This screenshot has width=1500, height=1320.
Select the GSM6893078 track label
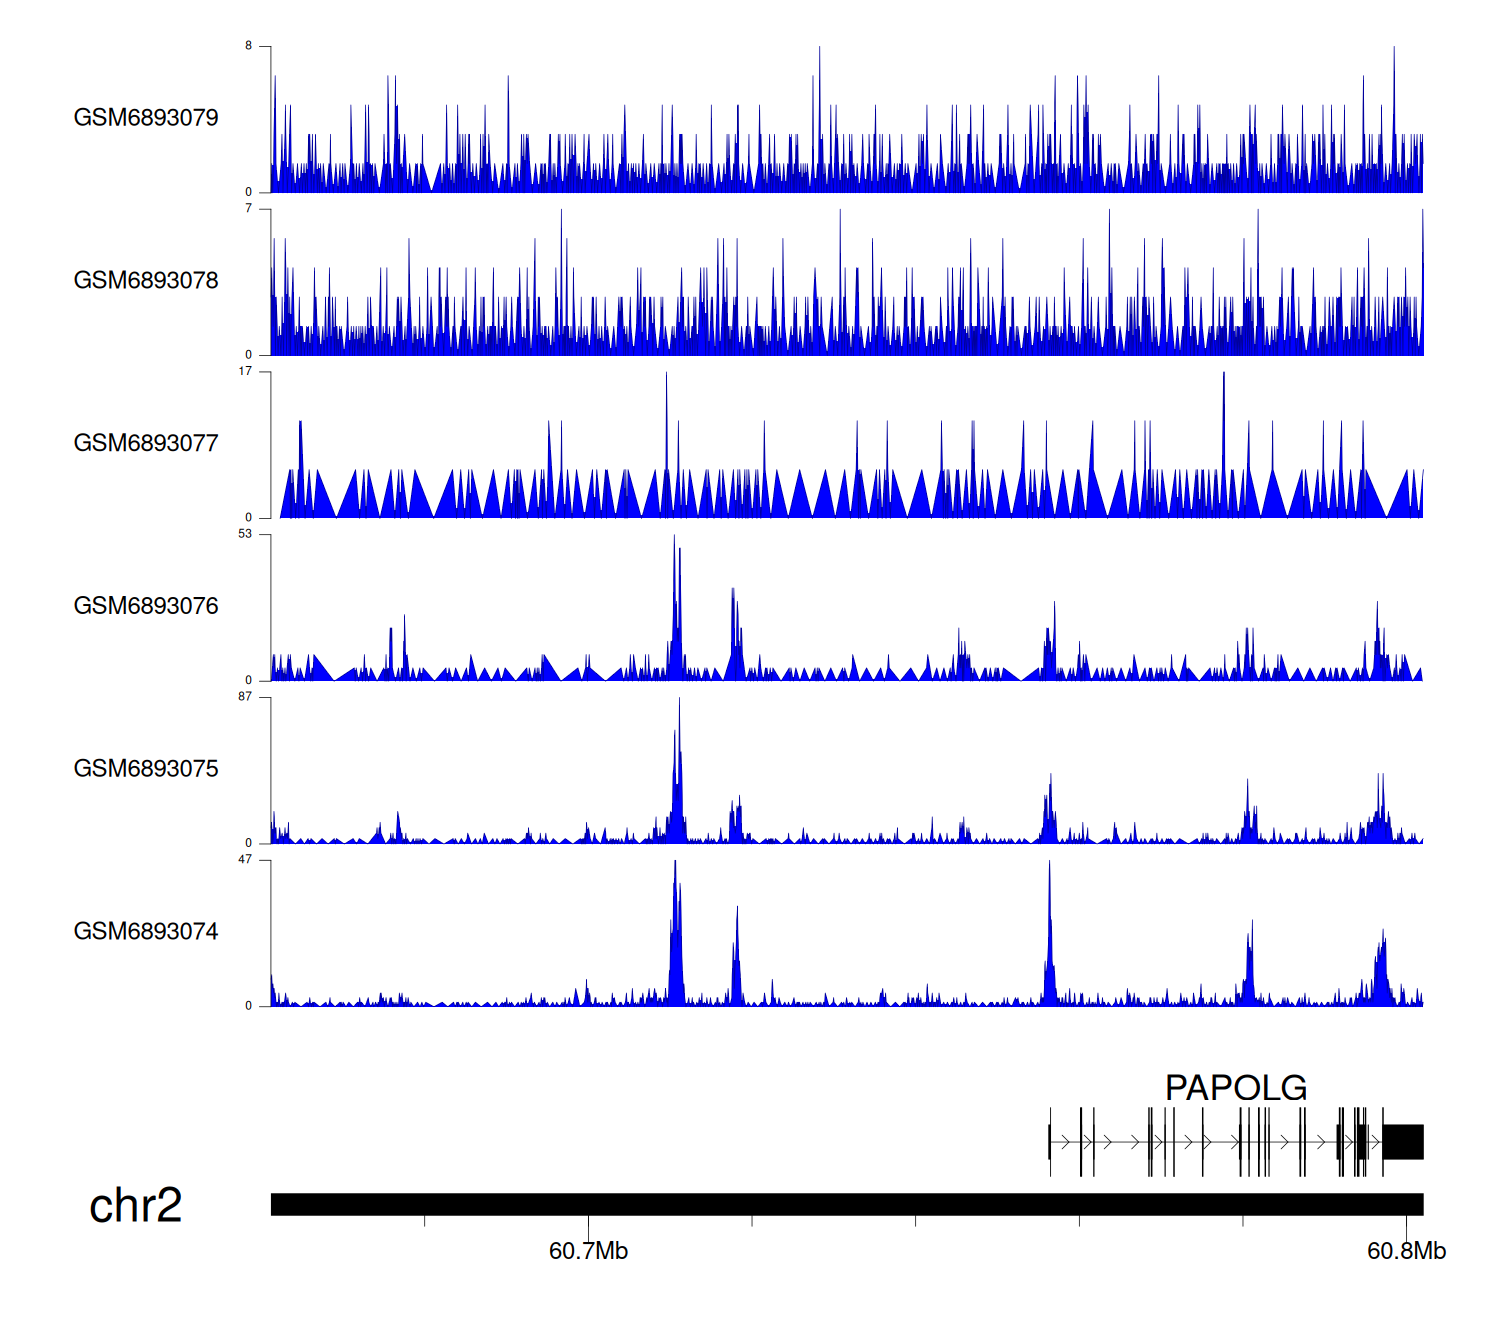coord(146,281)
